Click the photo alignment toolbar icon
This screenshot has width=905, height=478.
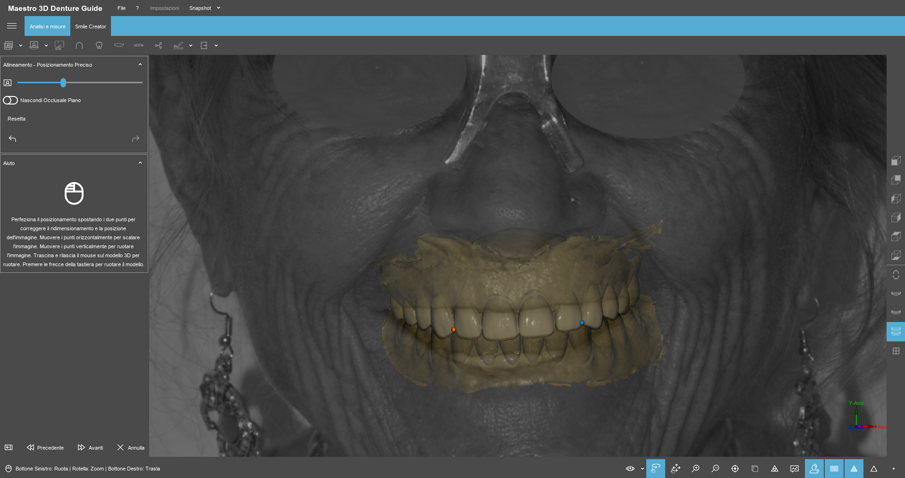(59, 45)
